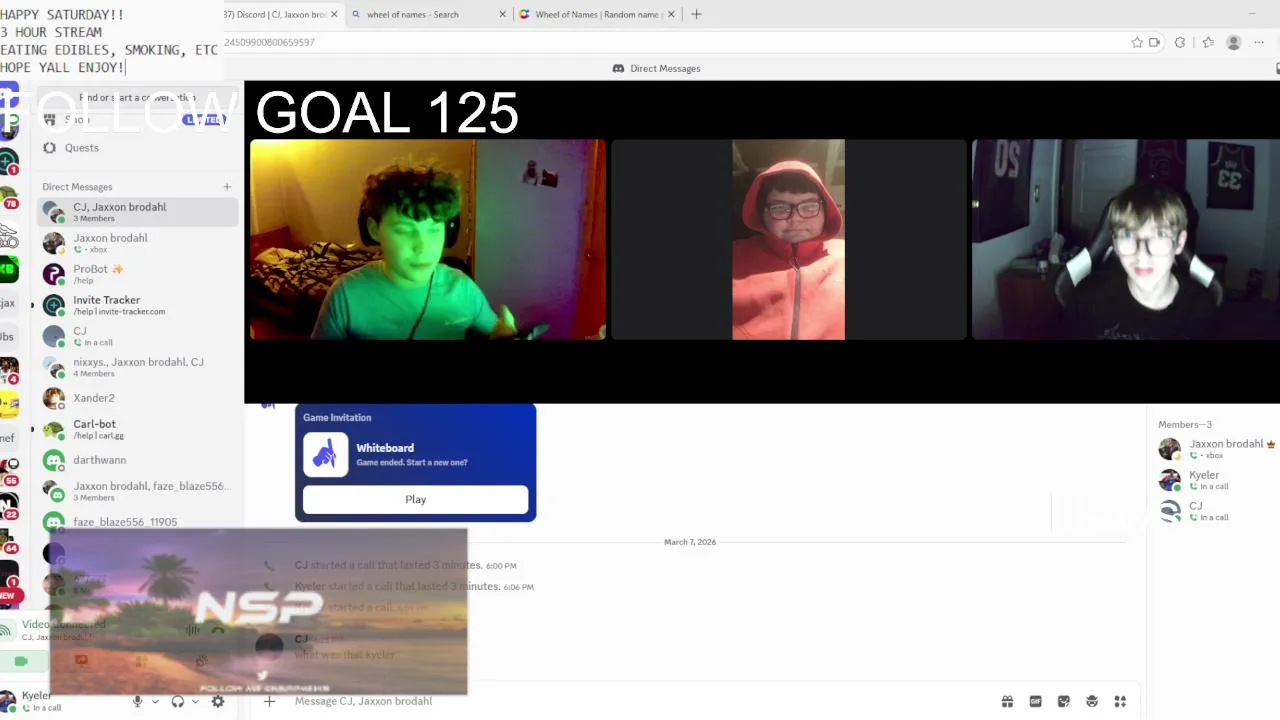Open the Jaxxon brodahl direct message
The height and width of the screenshot is (720, 1280).
coord(139,242)
